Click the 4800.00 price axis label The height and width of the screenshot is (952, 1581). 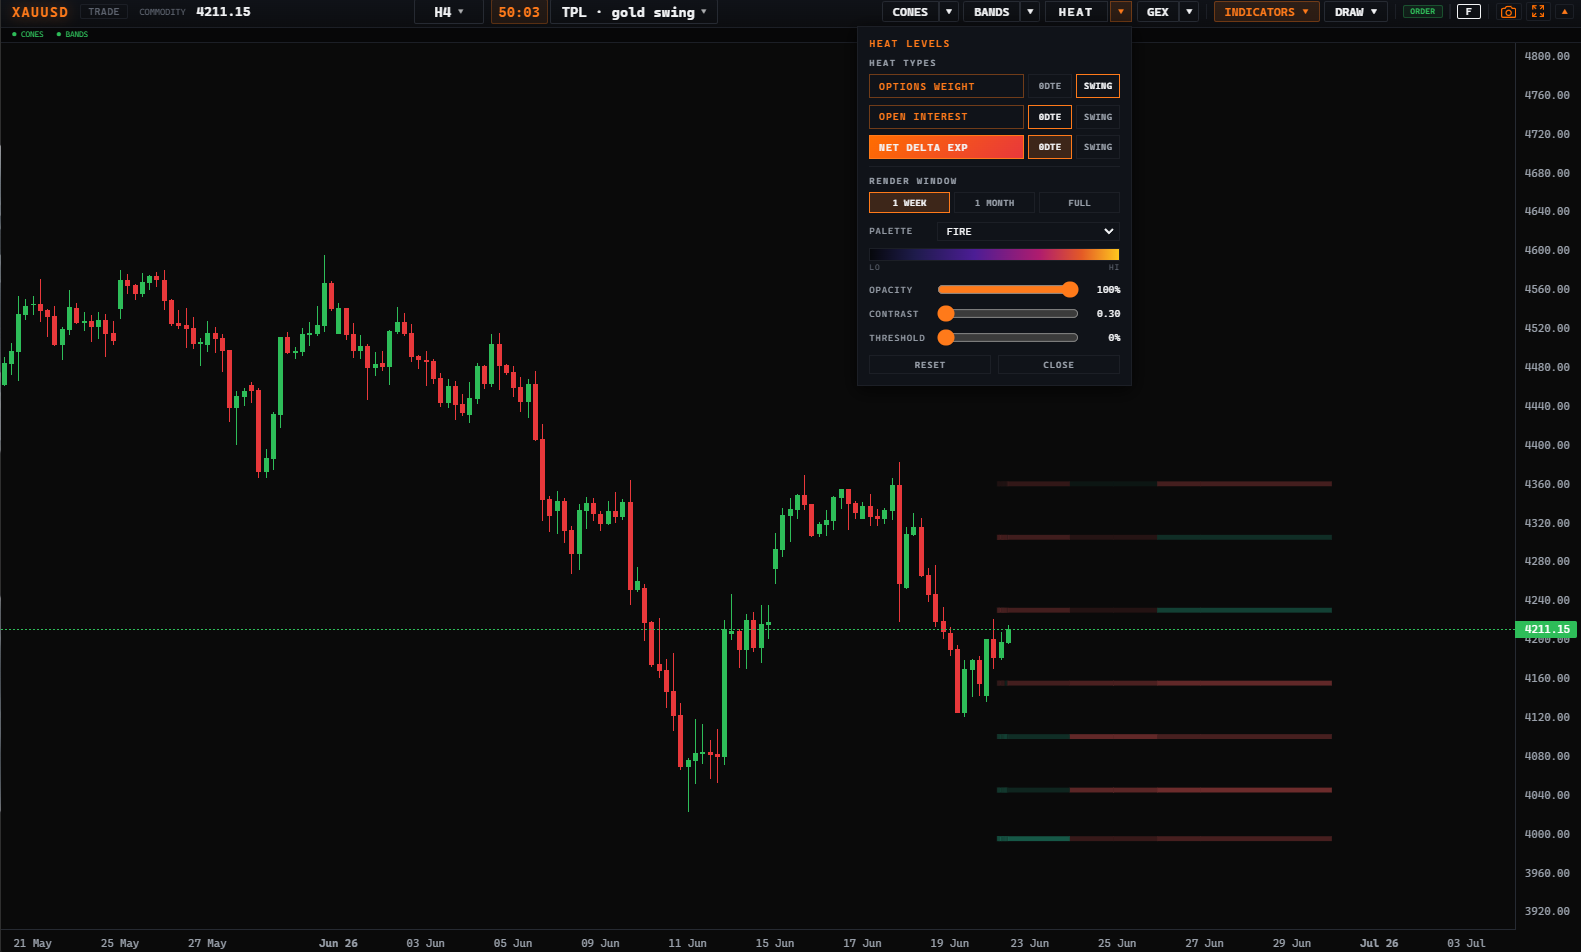tap(1547, 56)
